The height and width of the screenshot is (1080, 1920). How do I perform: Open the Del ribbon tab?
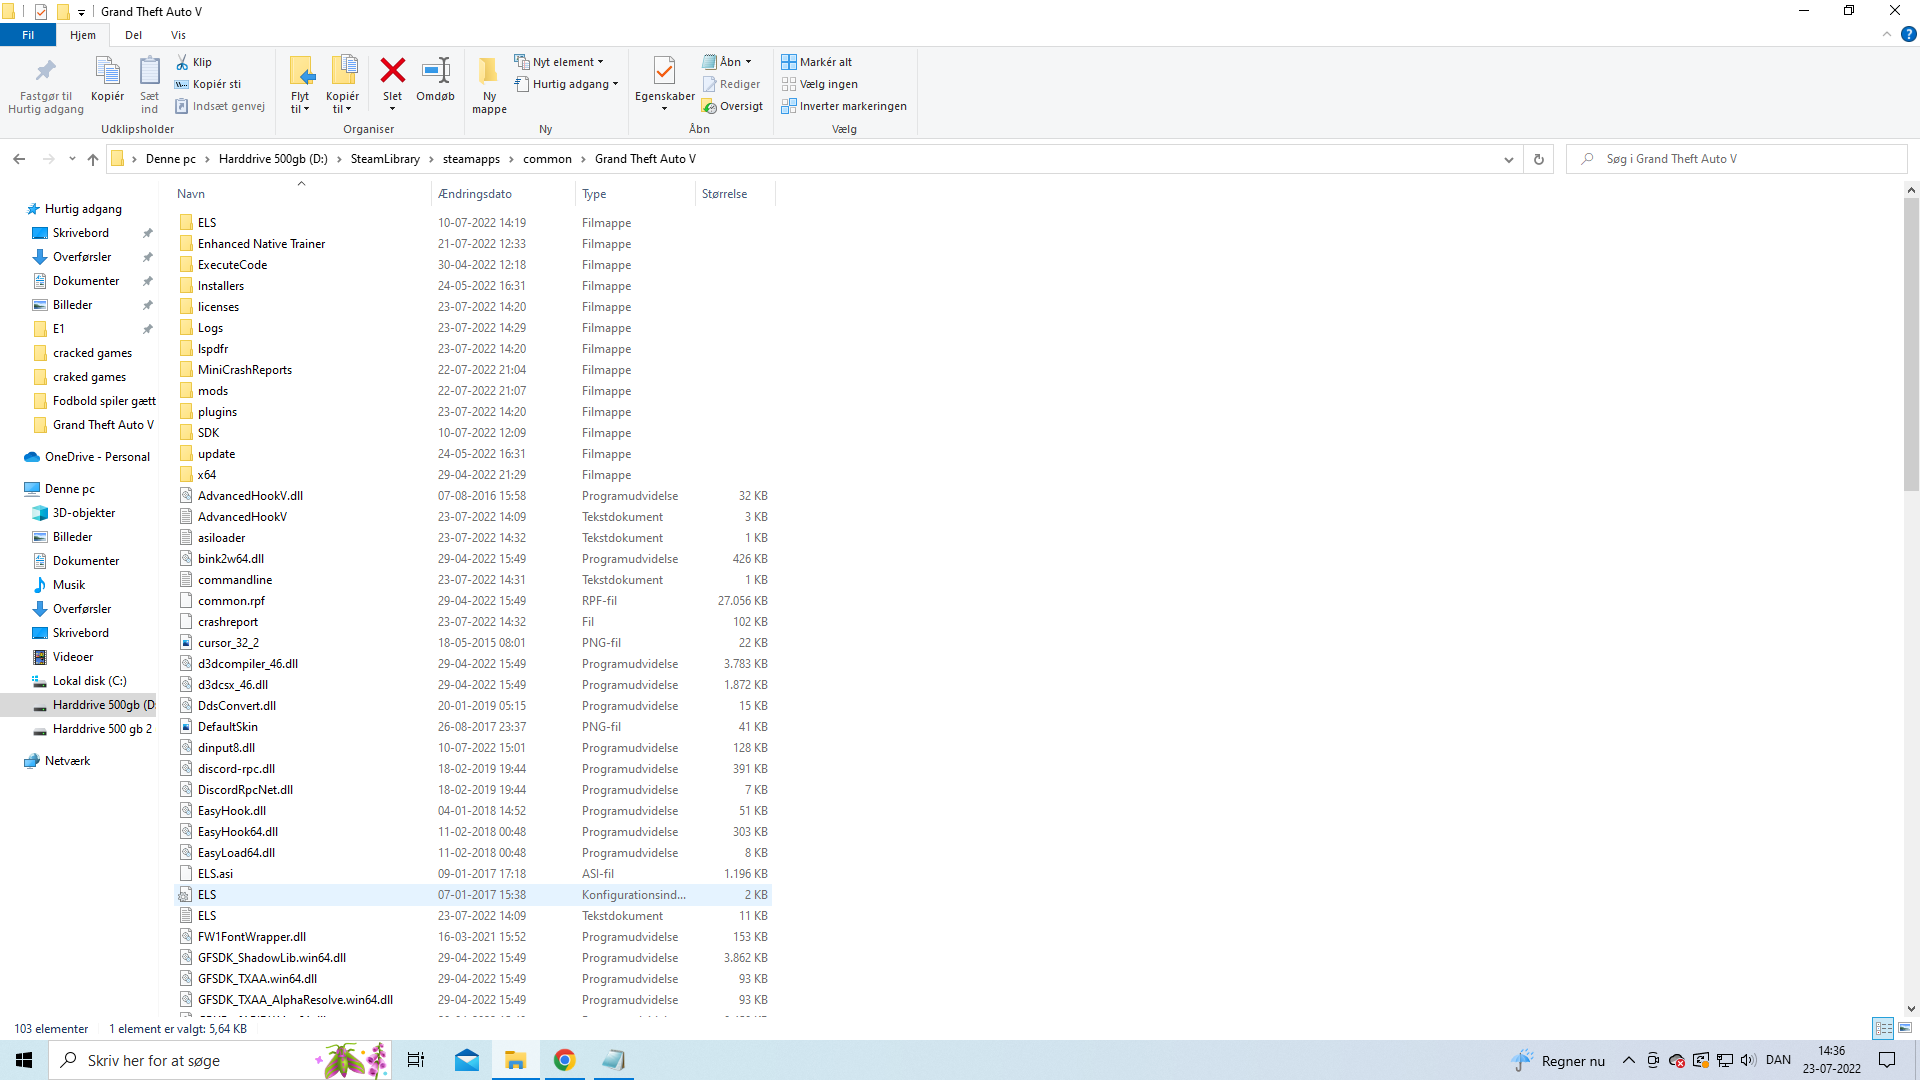133,35
